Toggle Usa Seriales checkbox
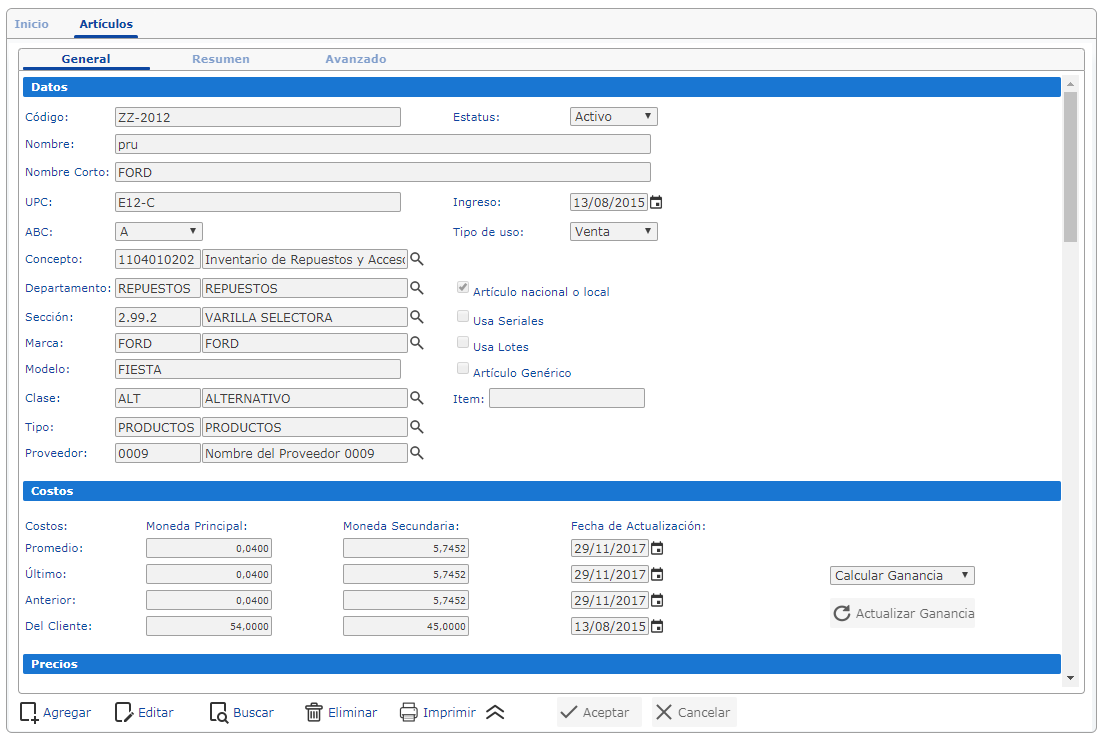 click(x=463, y=317)
